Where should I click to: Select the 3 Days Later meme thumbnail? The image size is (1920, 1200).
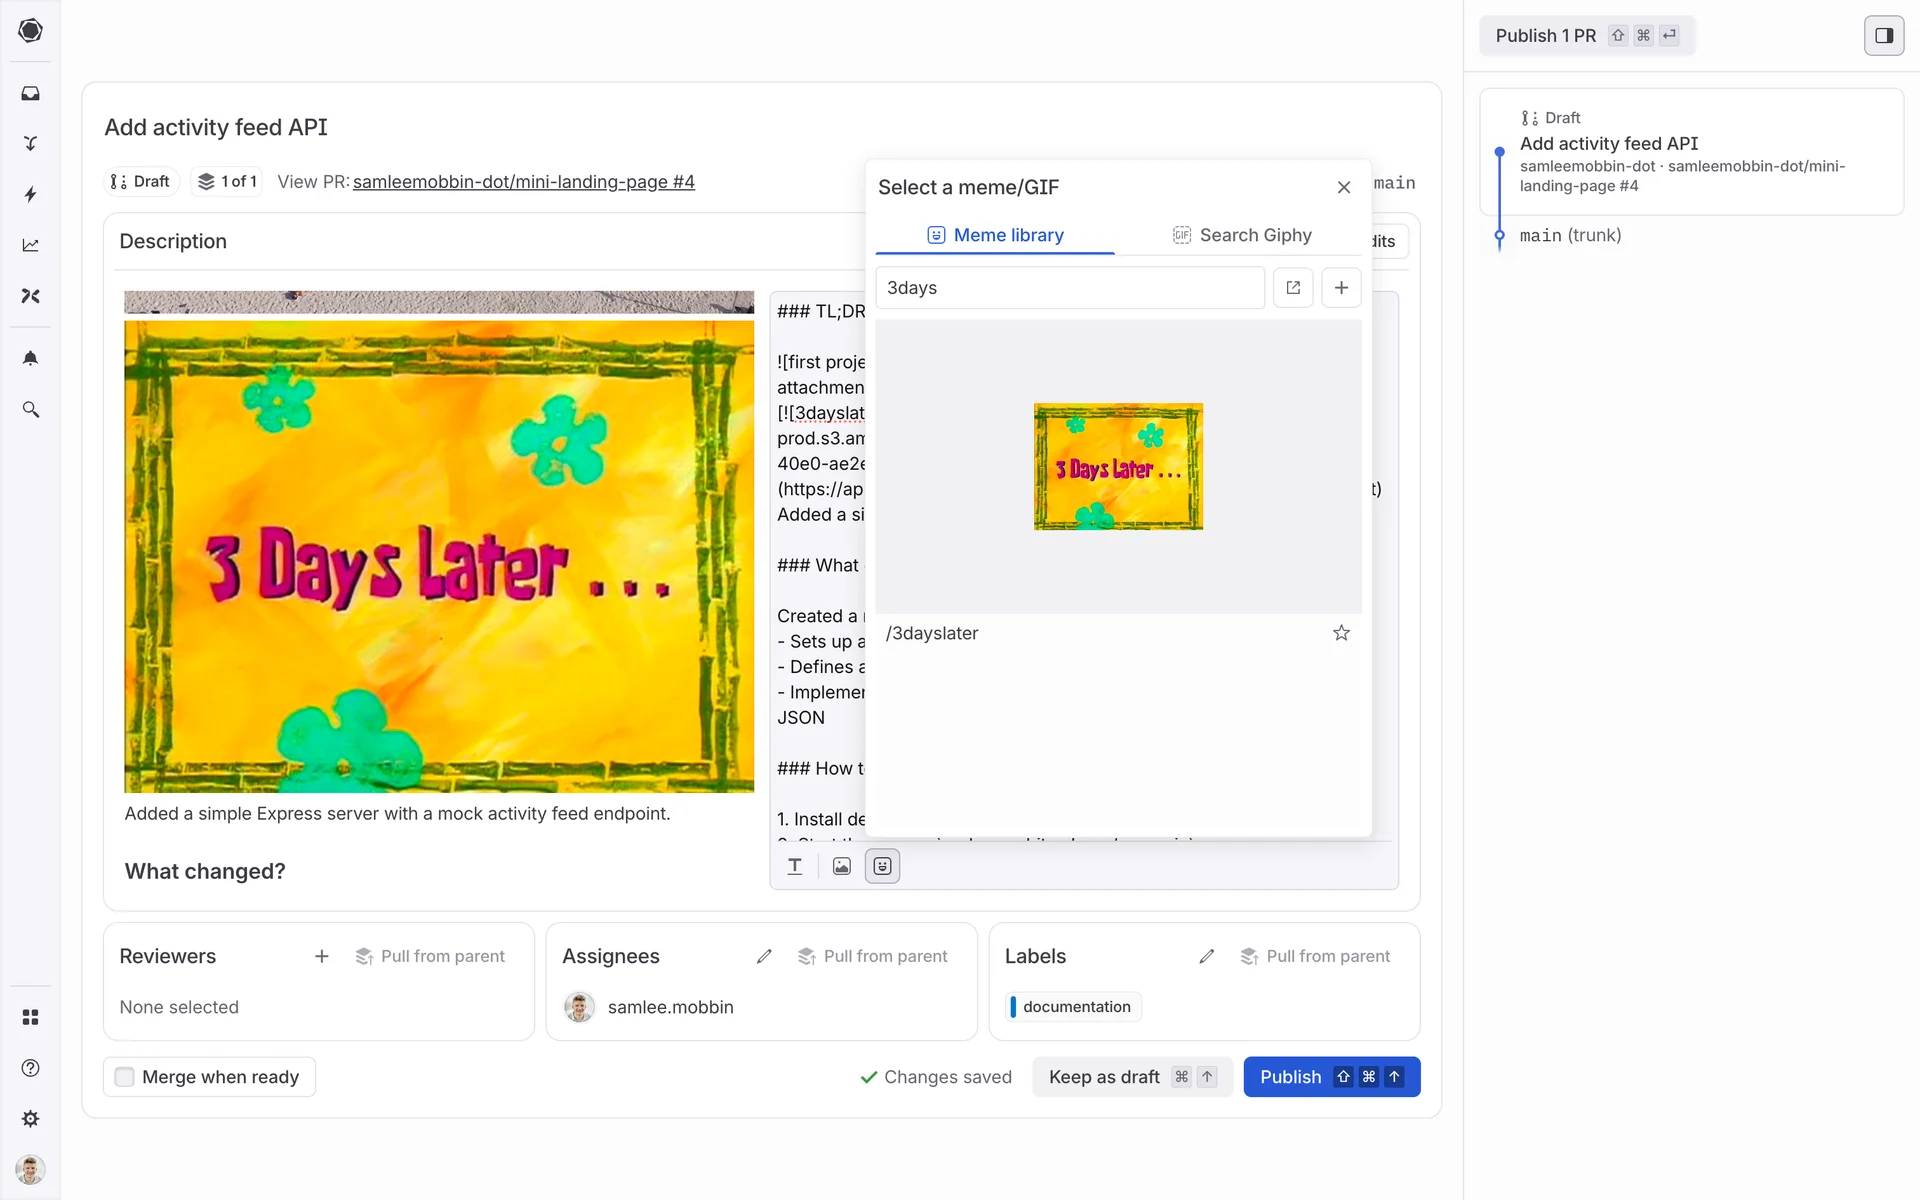tap(1118, 467)
